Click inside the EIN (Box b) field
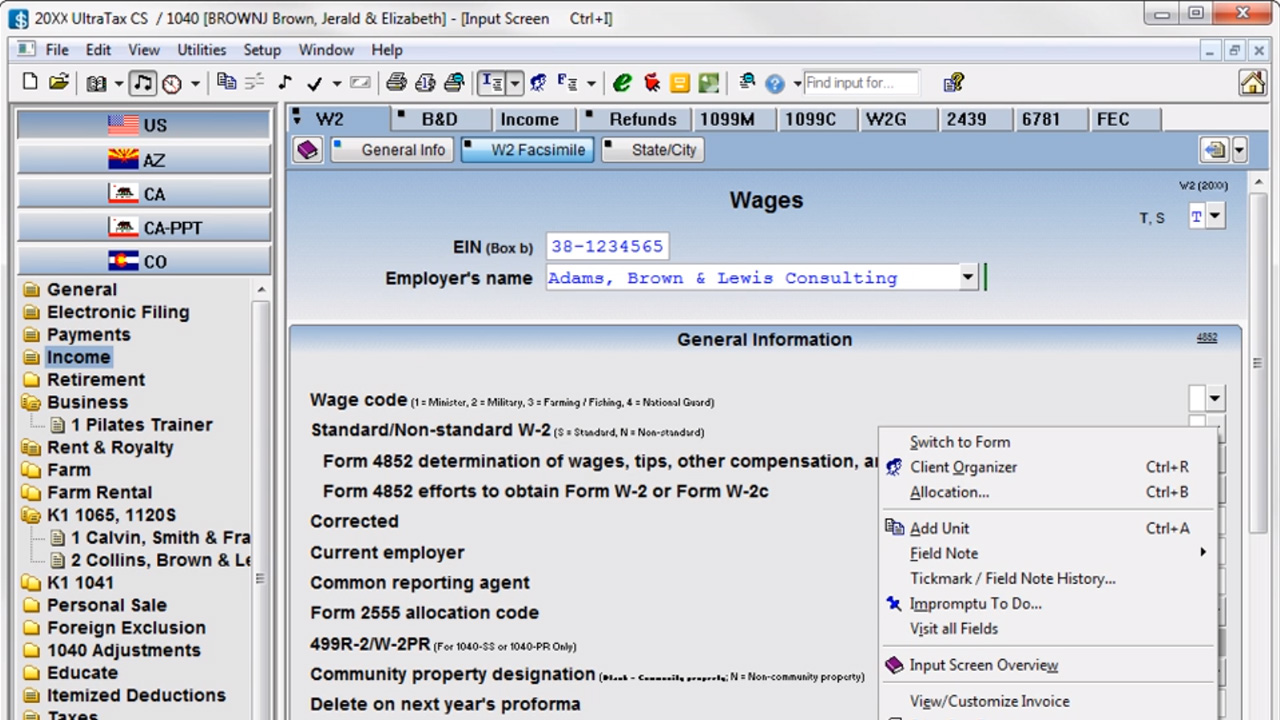The image size is (1280, 720). click(606, 247)
